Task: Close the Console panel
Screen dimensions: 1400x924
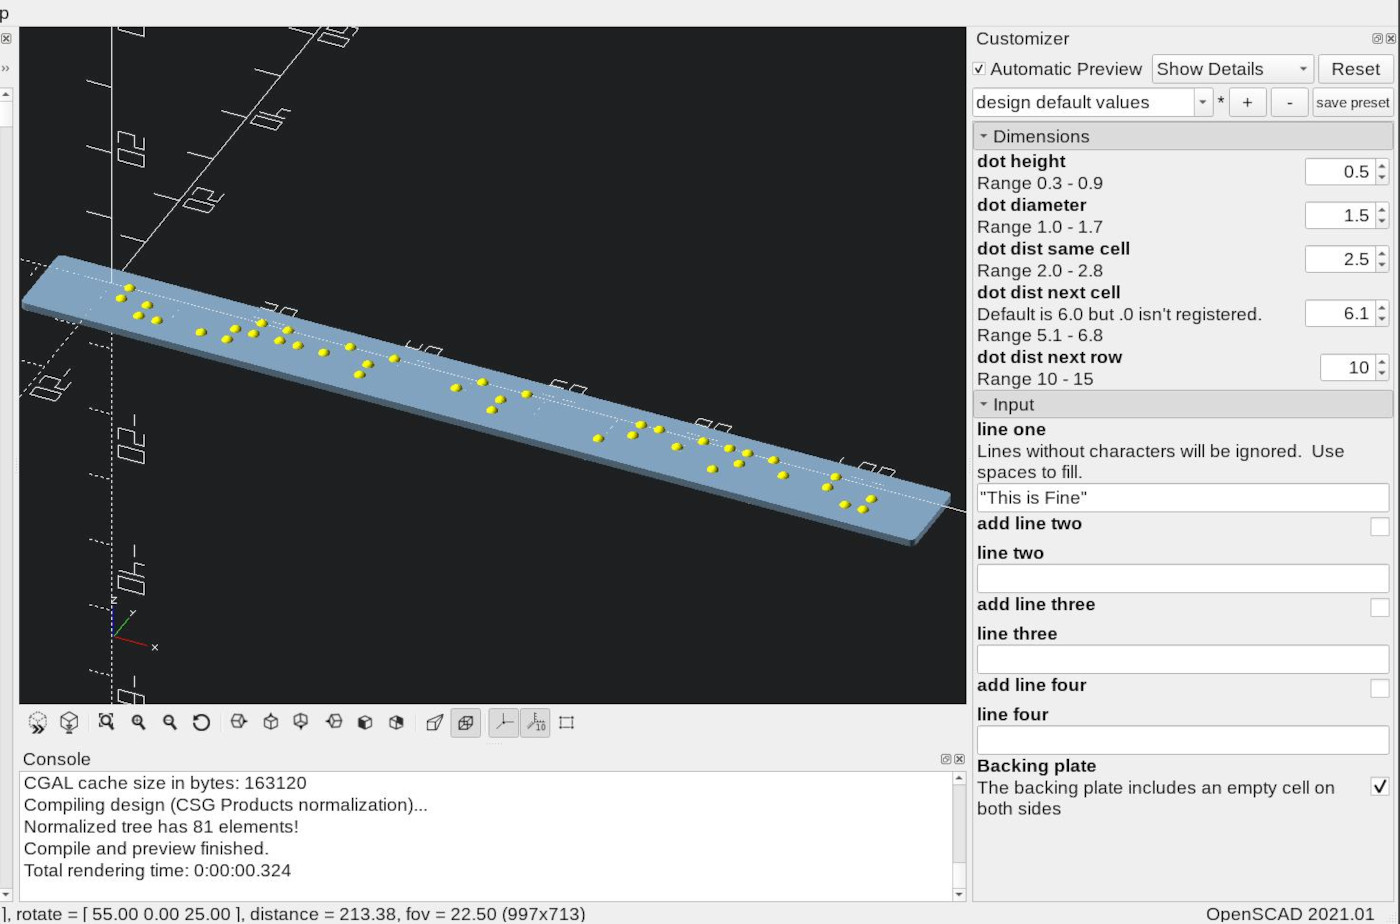Action: [x=959, y=760]
